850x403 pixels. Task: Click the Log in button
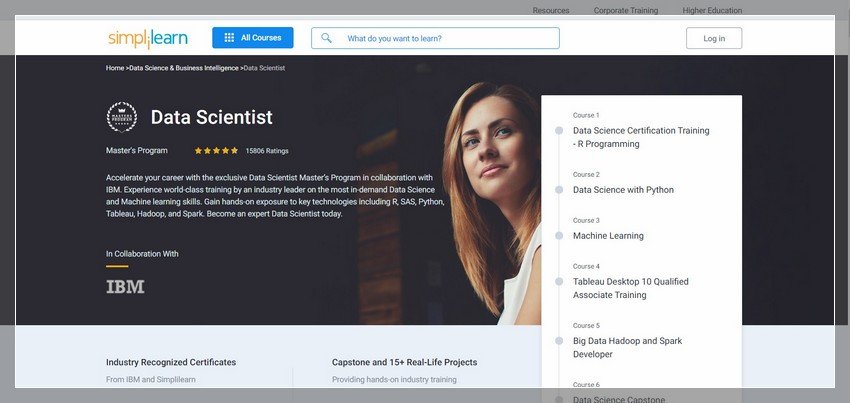pos(714,39)
